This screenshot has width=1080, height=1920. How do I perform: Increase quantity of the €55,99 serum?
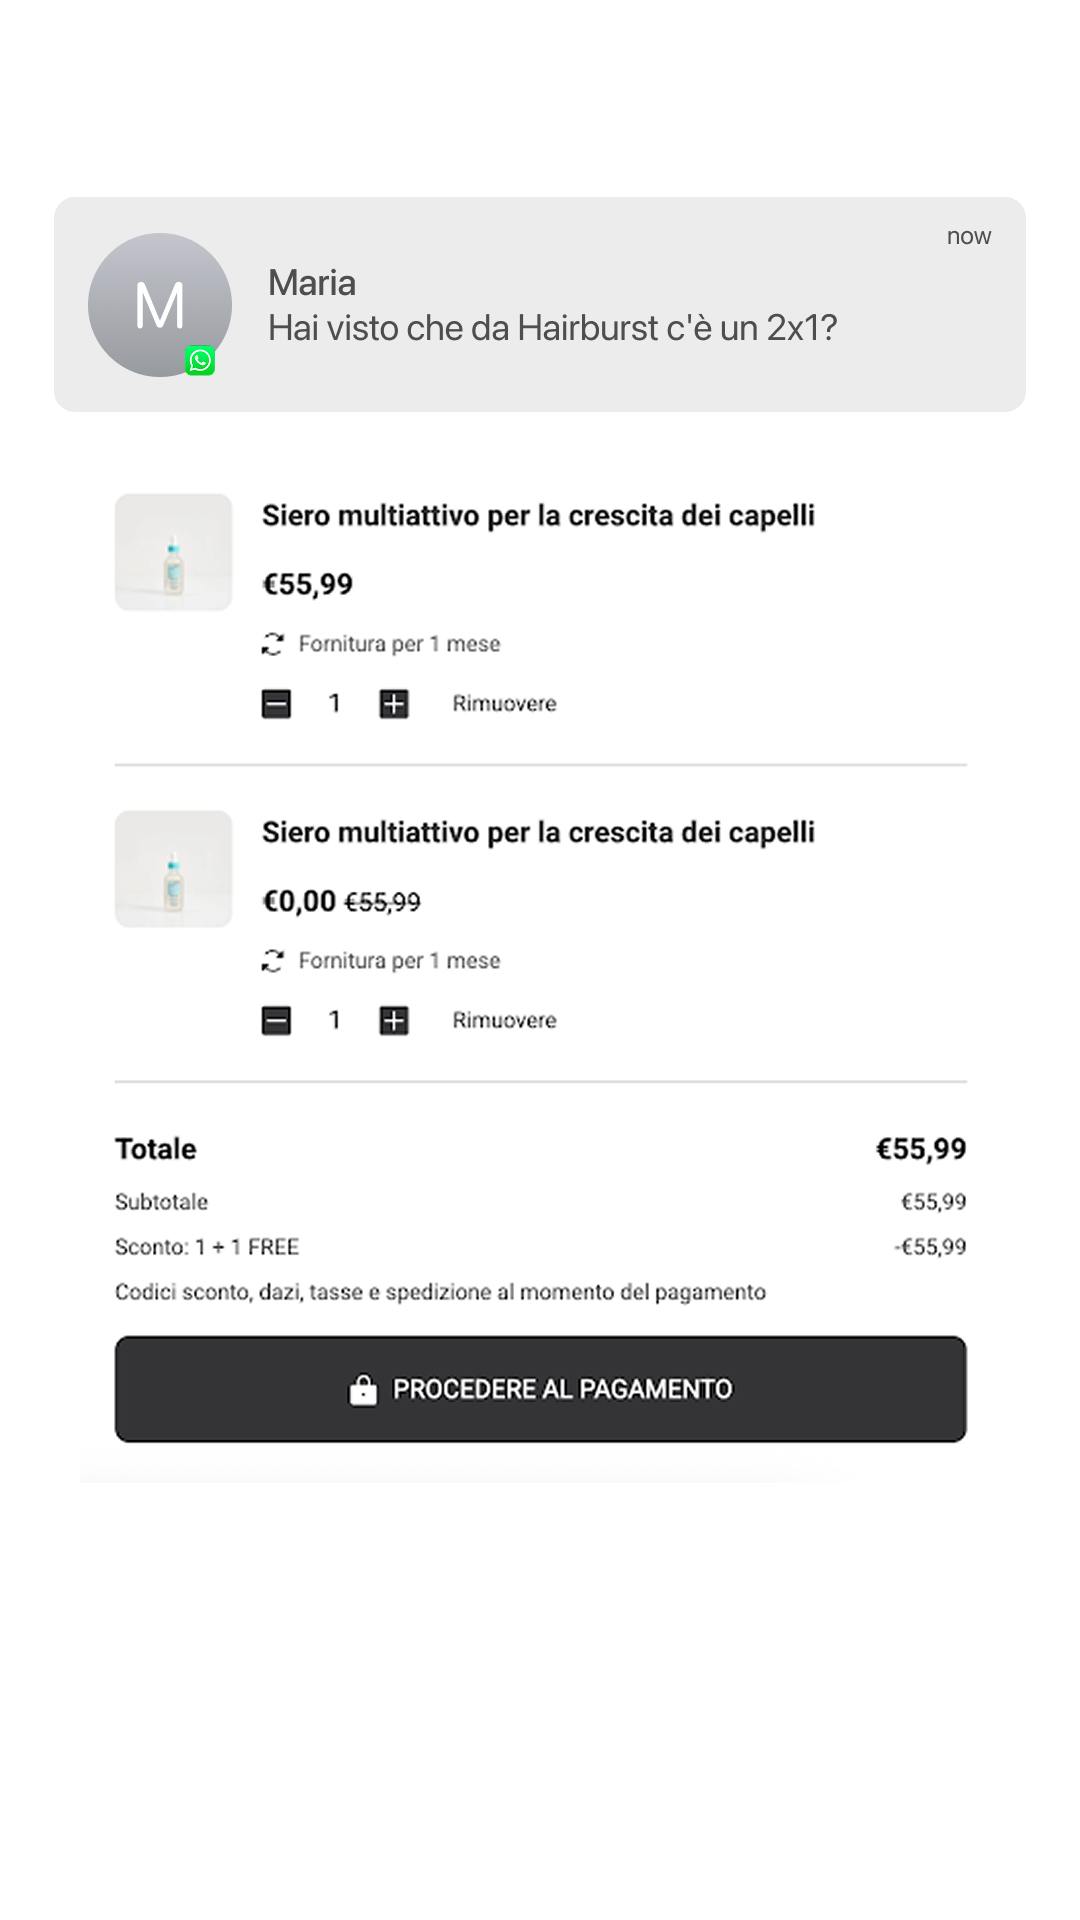tap(394, 704)
